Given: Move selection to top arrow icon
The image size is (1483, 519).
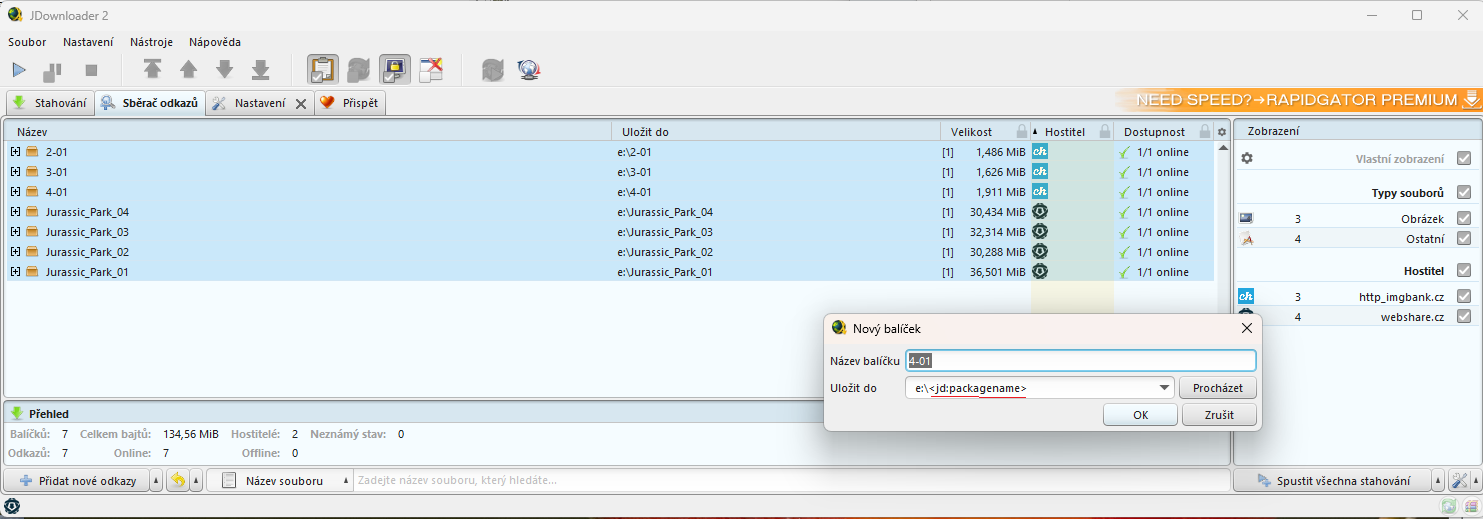Looking at the screenshot, I should tap(152, 69).
